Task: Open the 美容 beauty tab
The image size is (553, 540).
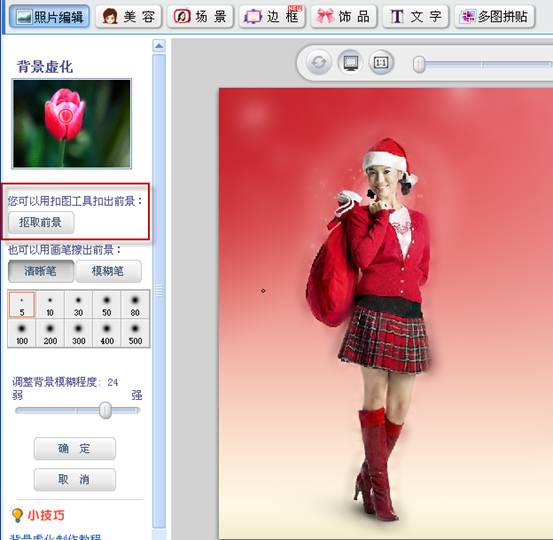Action: pyautogui.click(x=128, y=16)
